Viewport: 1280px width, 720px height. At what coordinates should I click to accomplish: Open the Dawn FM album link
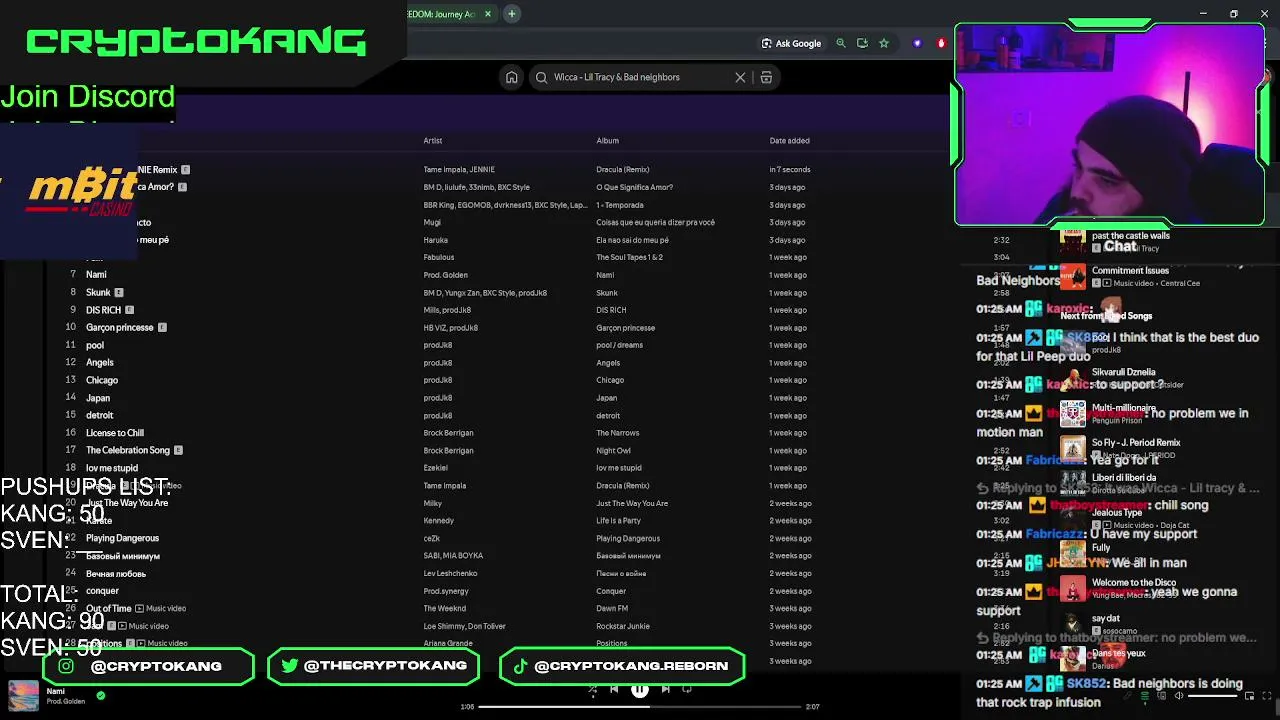tap(612, 608)
